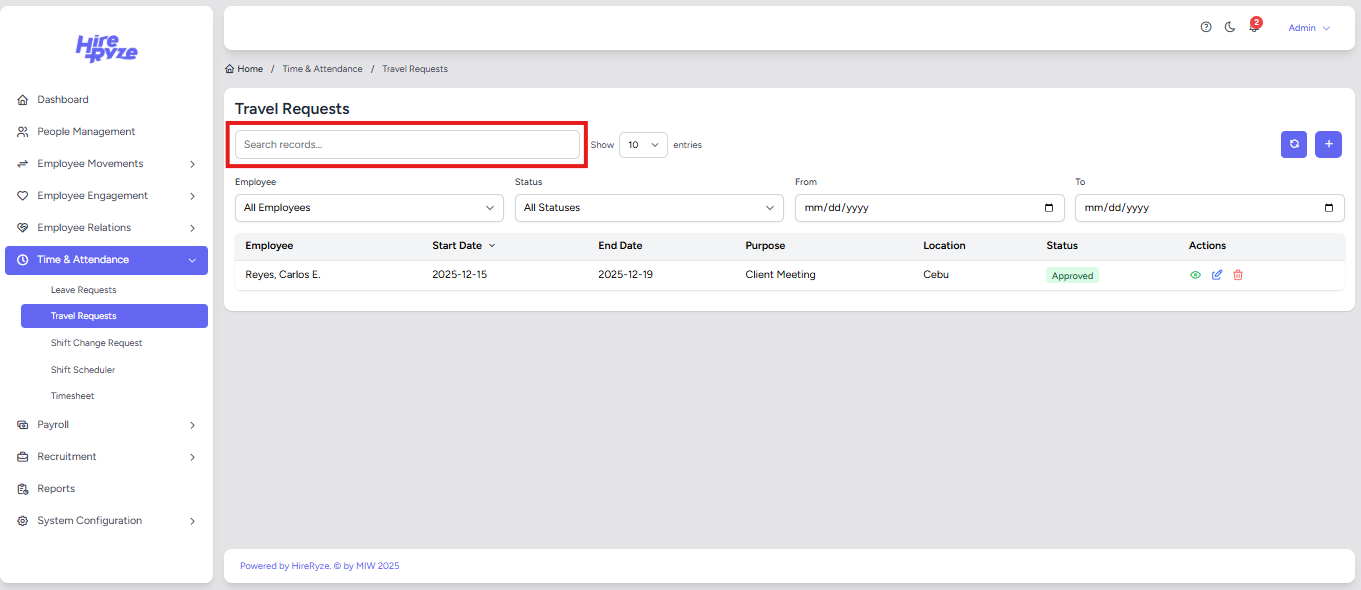Open Leave Requests in sidebar
The width and height of the screenshot is (1361, 590).
coord(84,290)
